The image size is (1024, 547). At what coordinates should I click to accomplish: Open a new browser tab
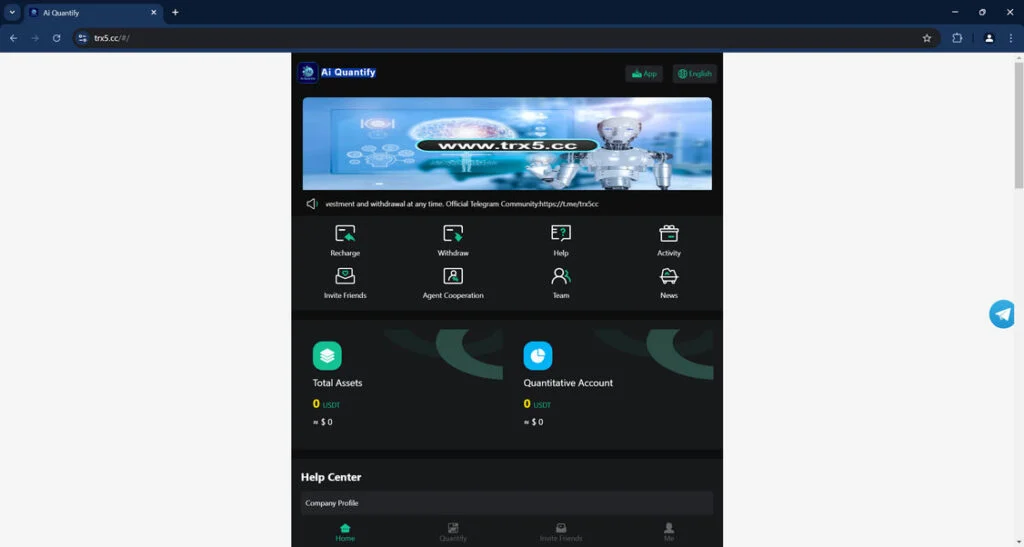[x=175, y=12]
